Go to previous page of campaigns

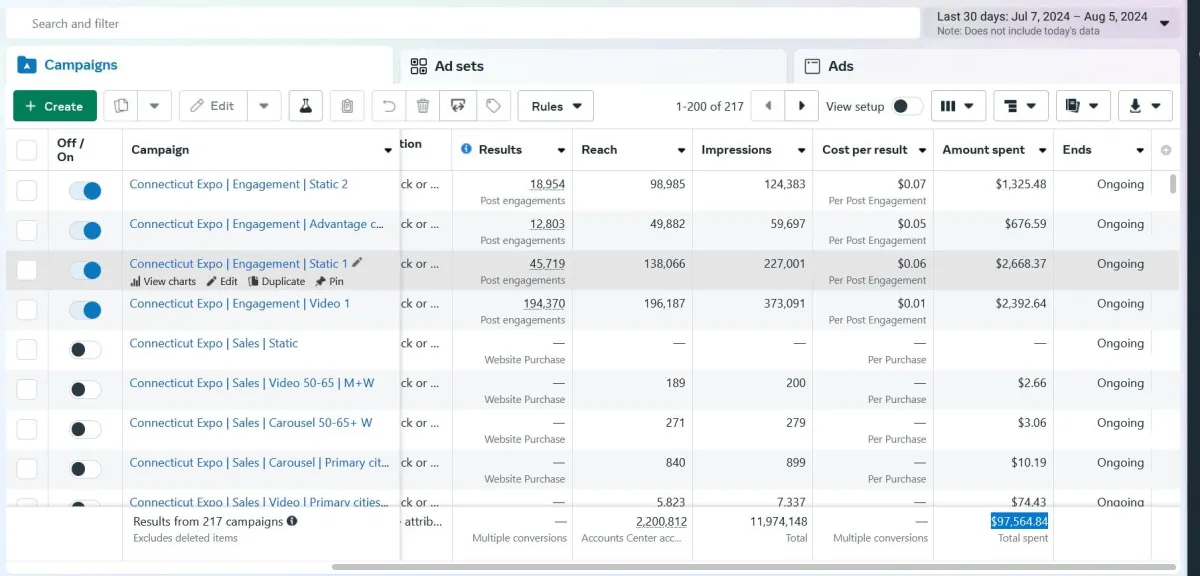[768, 106]
